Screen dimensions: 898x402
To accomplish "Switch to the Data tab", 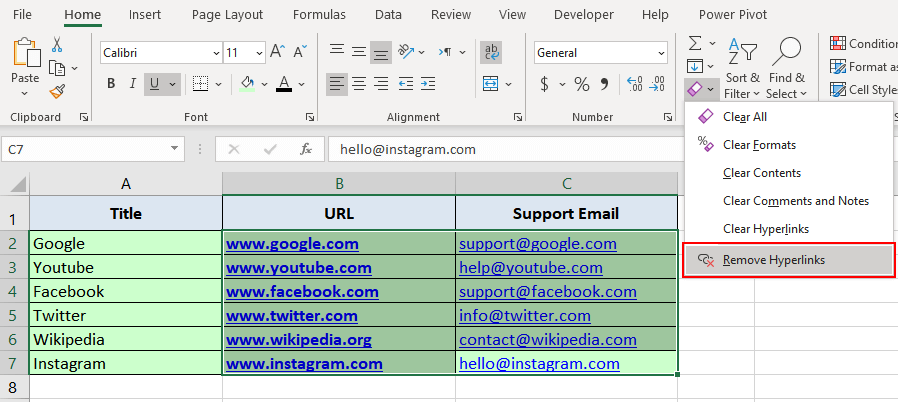I will [x=388, y=14].
